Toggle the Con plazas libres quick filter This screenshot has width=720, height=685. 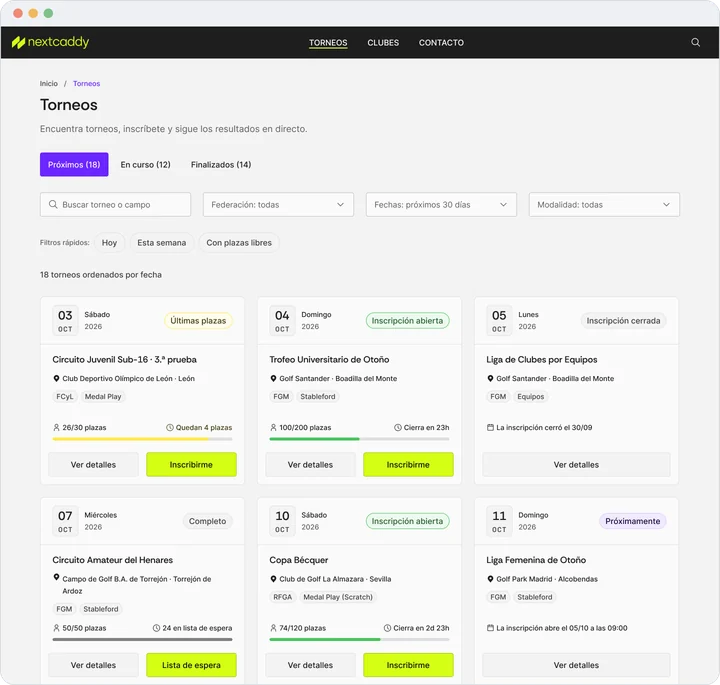click(239, 242)
